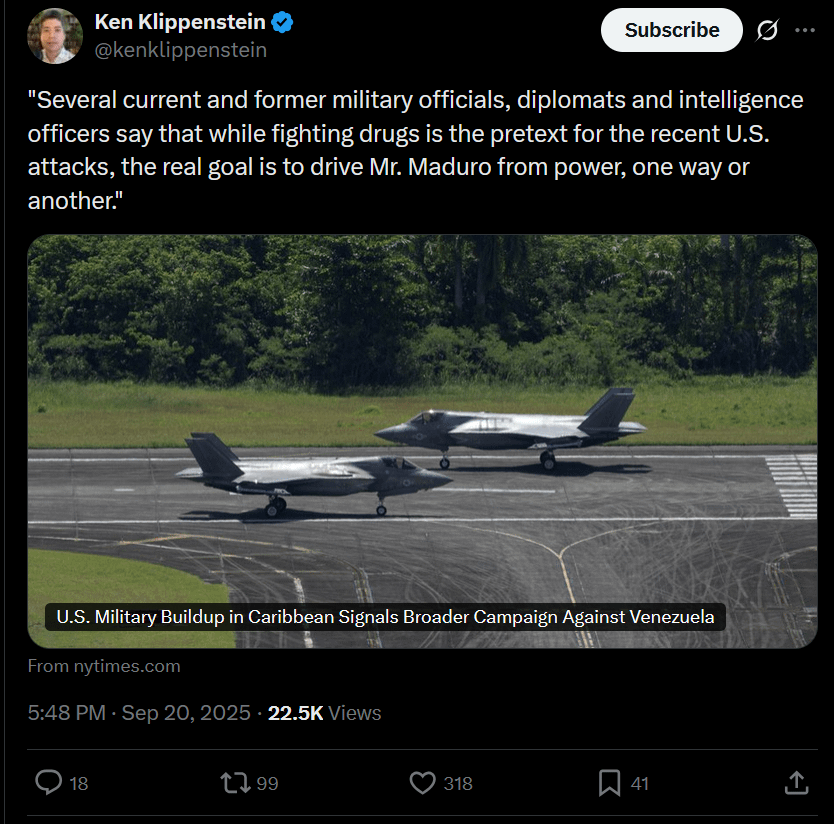
Task: Bookmark this tweet with the bookmark icon
Action: (x=609, y=782)
